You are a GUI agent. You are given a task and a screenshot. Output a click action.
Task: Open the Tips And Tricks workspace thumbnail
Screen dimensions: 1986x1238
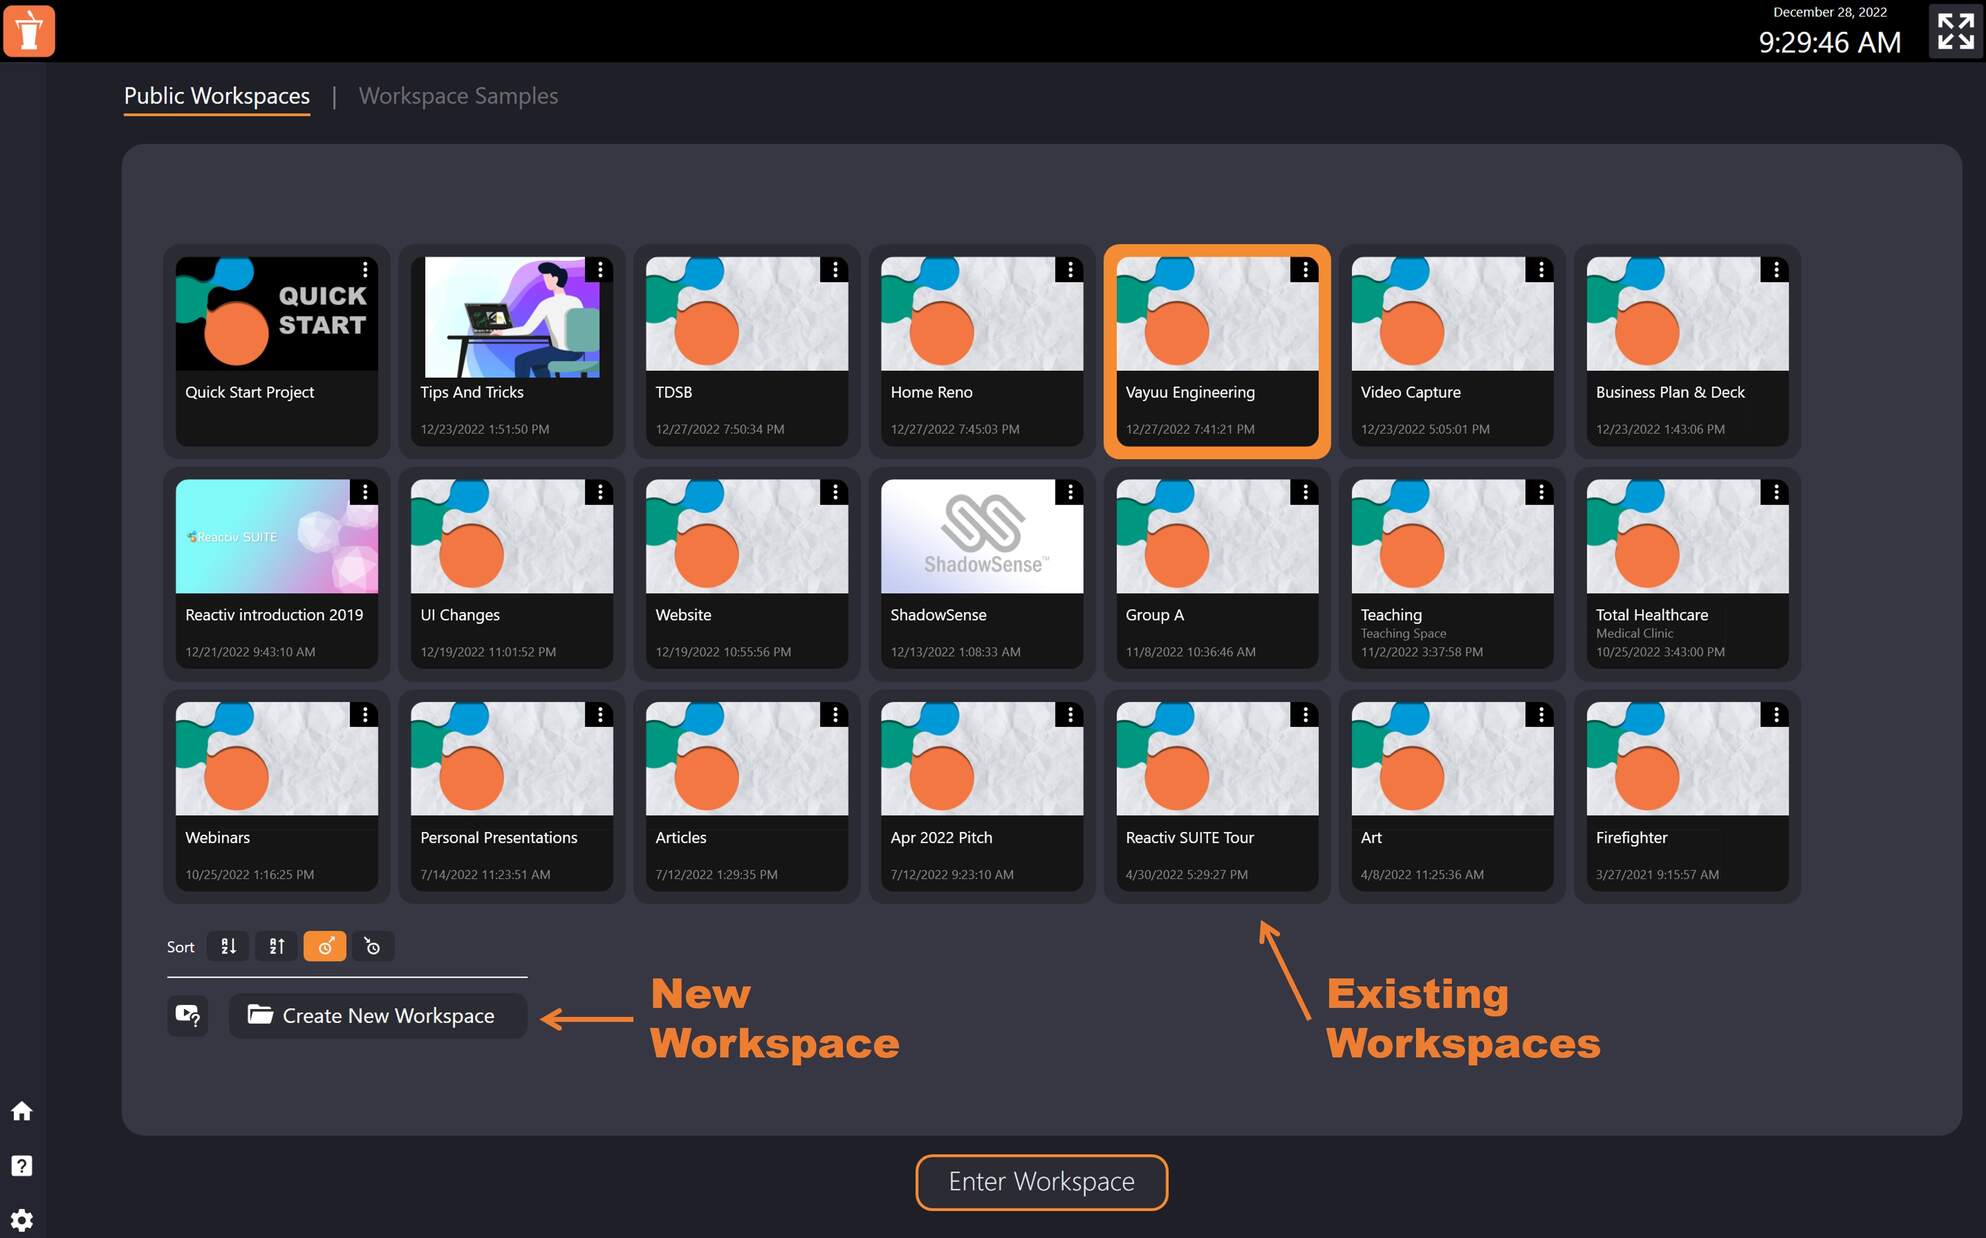click(x=511, y=317)
